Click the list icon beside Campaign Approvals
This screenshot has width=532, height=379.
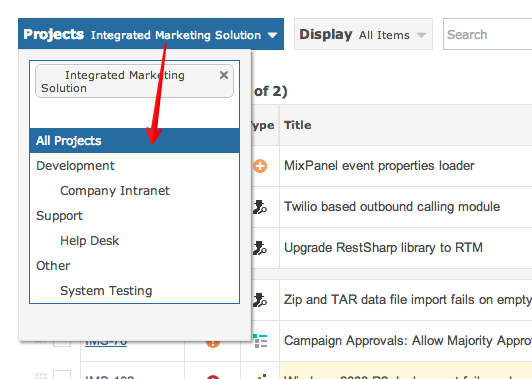(260, 341)
